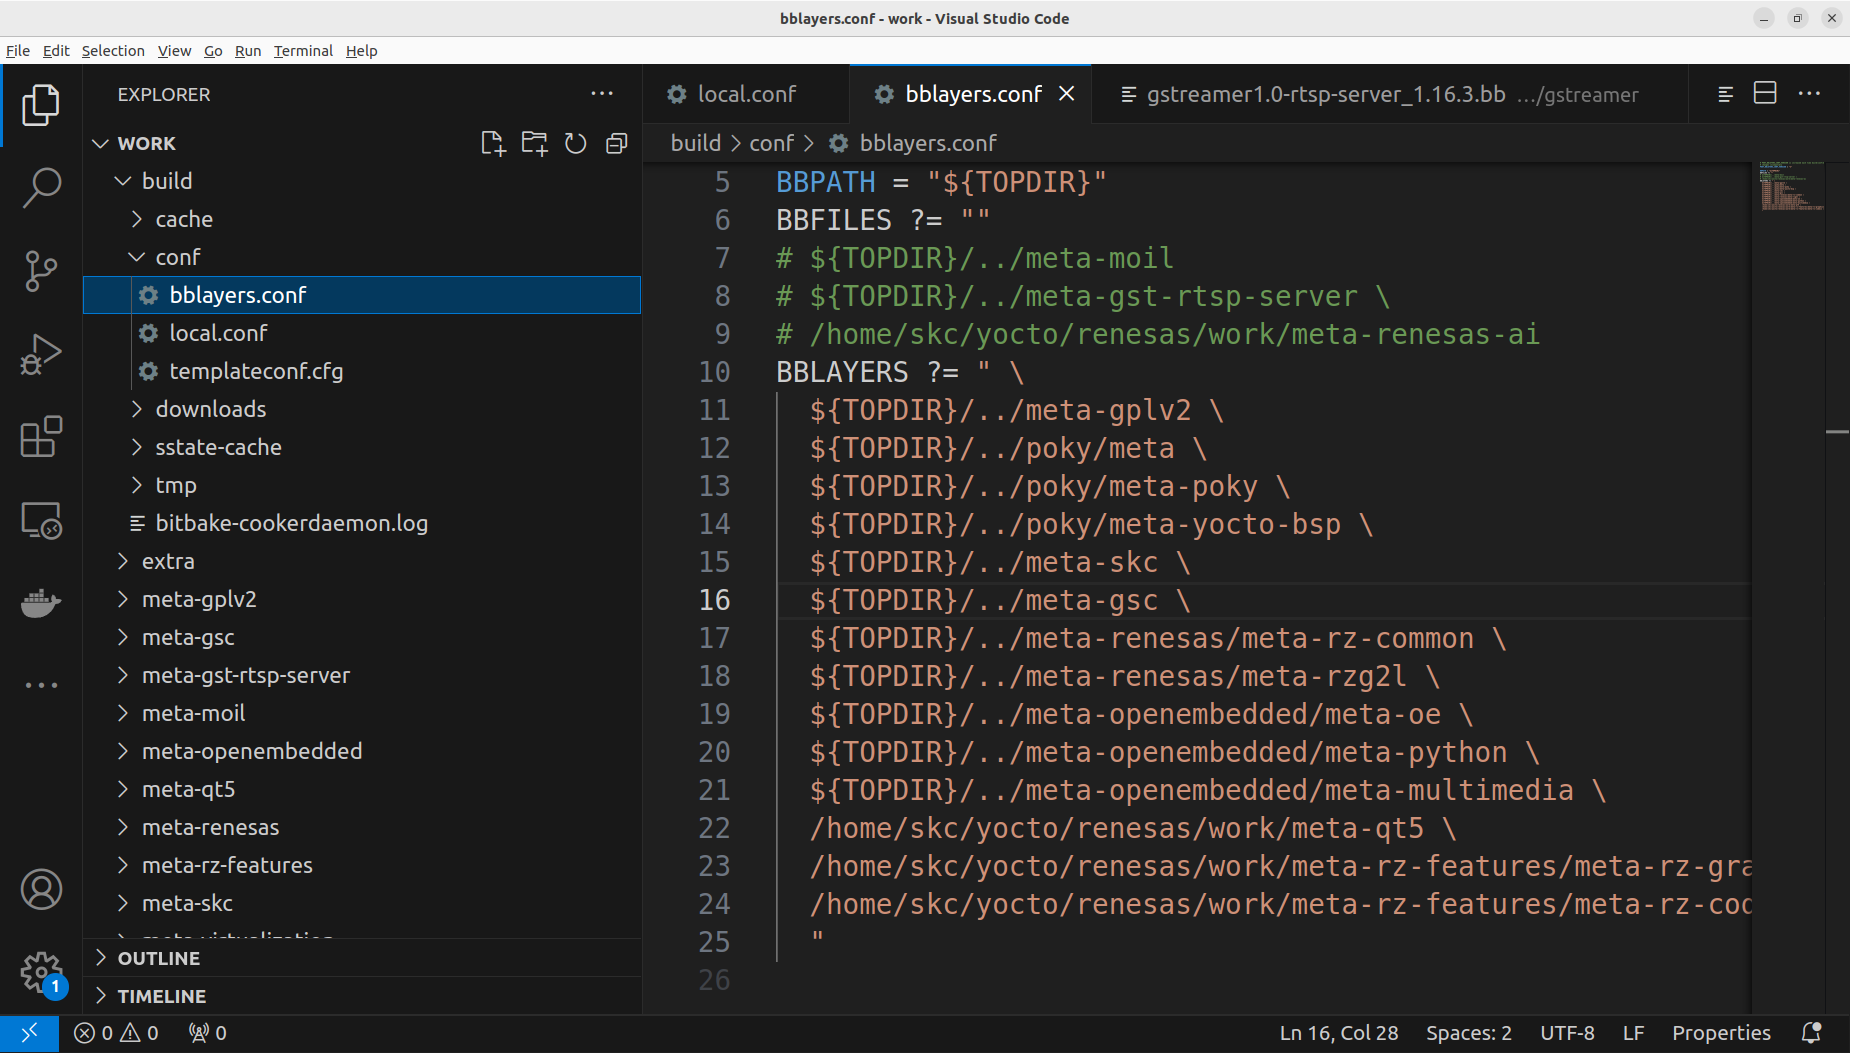
Task: Collapse the conf folder
Action: [177, 257]
